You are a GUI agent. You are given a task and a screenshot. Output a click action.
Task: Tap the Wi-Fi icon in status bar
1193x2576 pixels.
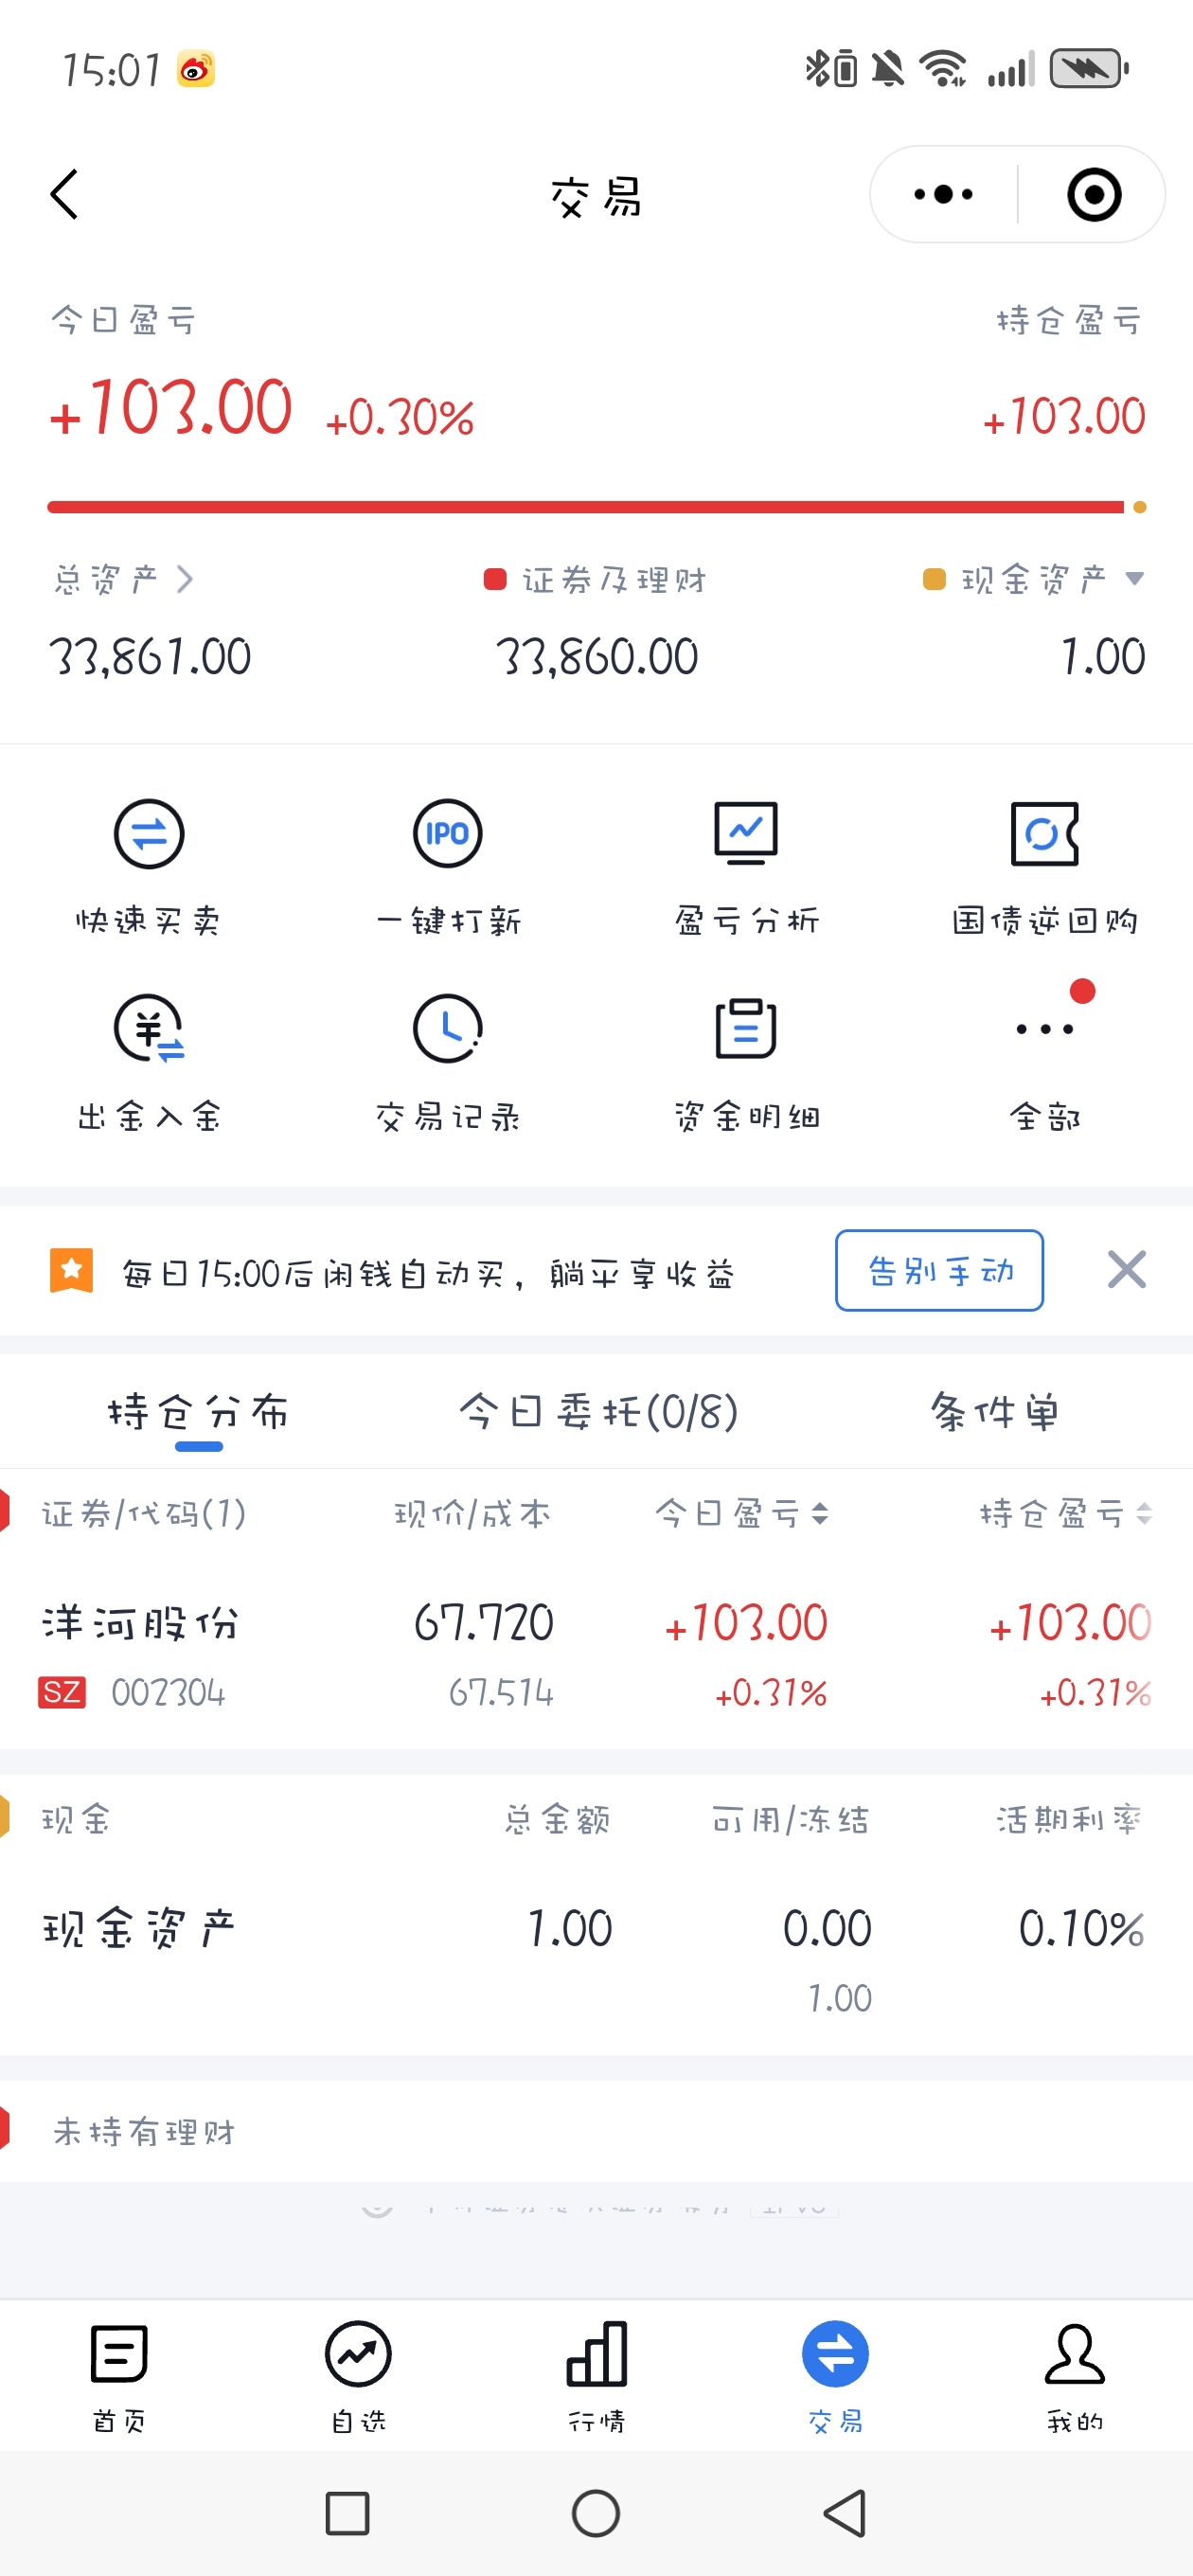943,69
